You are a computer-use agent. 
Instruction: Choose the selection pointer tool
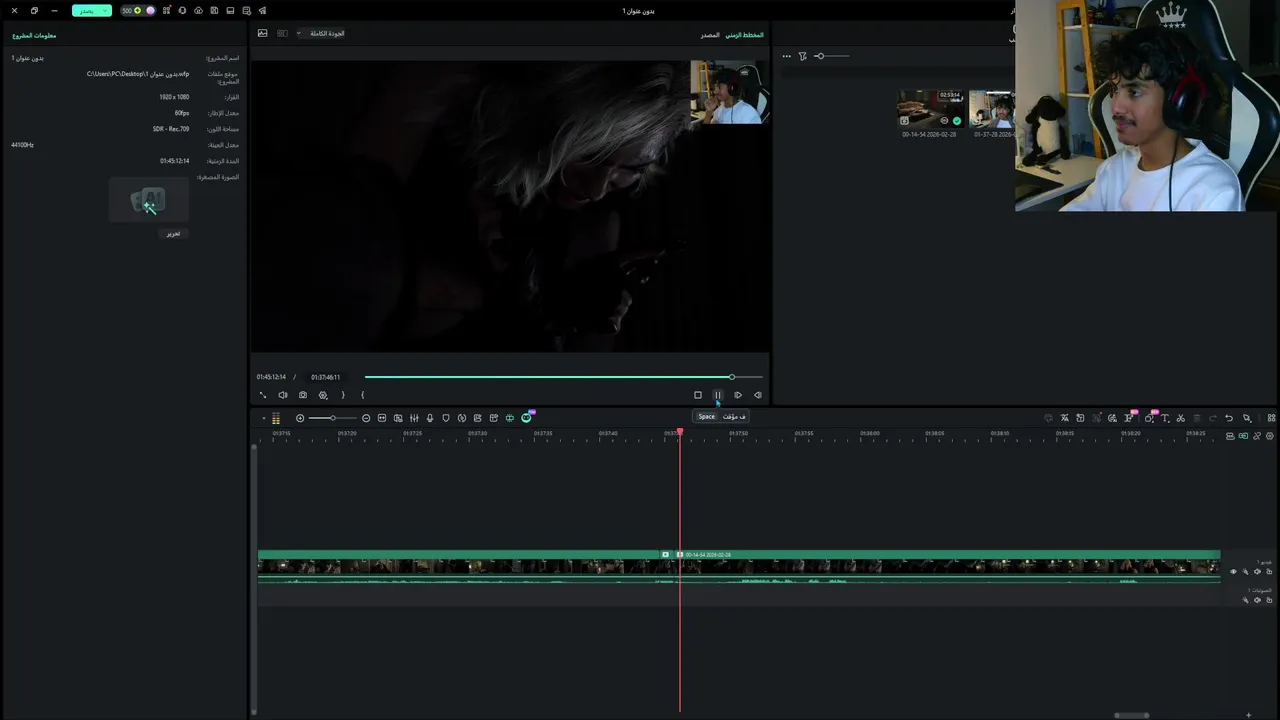[x=1247, y=418]
